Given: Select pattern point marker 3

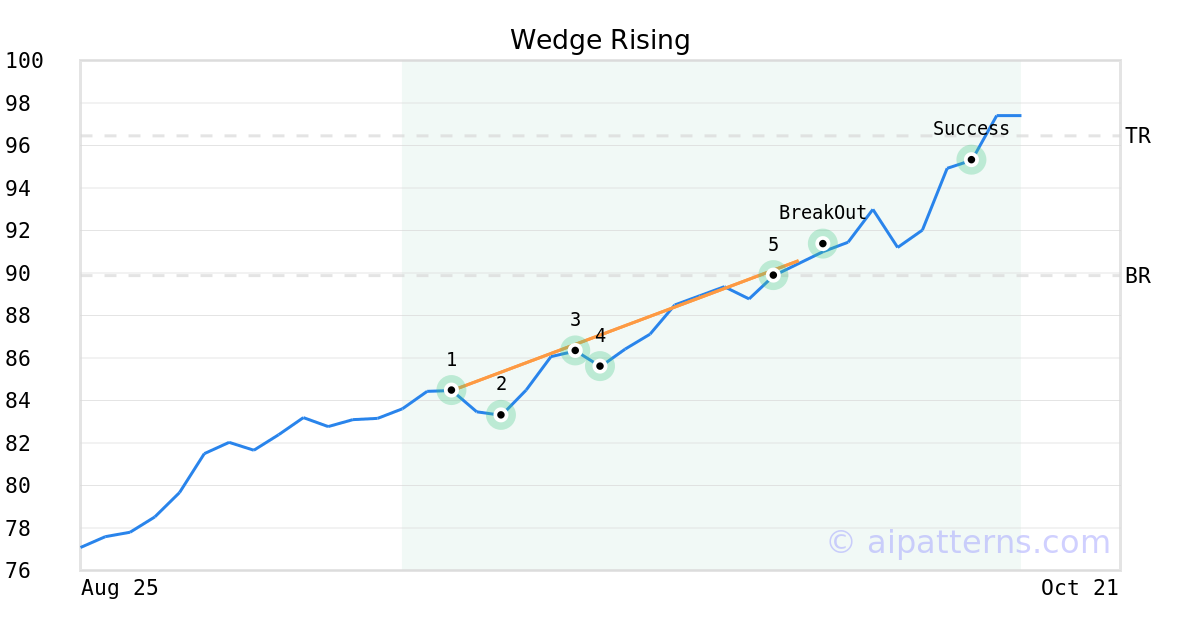Looking at the screenshot, I should (575, 350).
